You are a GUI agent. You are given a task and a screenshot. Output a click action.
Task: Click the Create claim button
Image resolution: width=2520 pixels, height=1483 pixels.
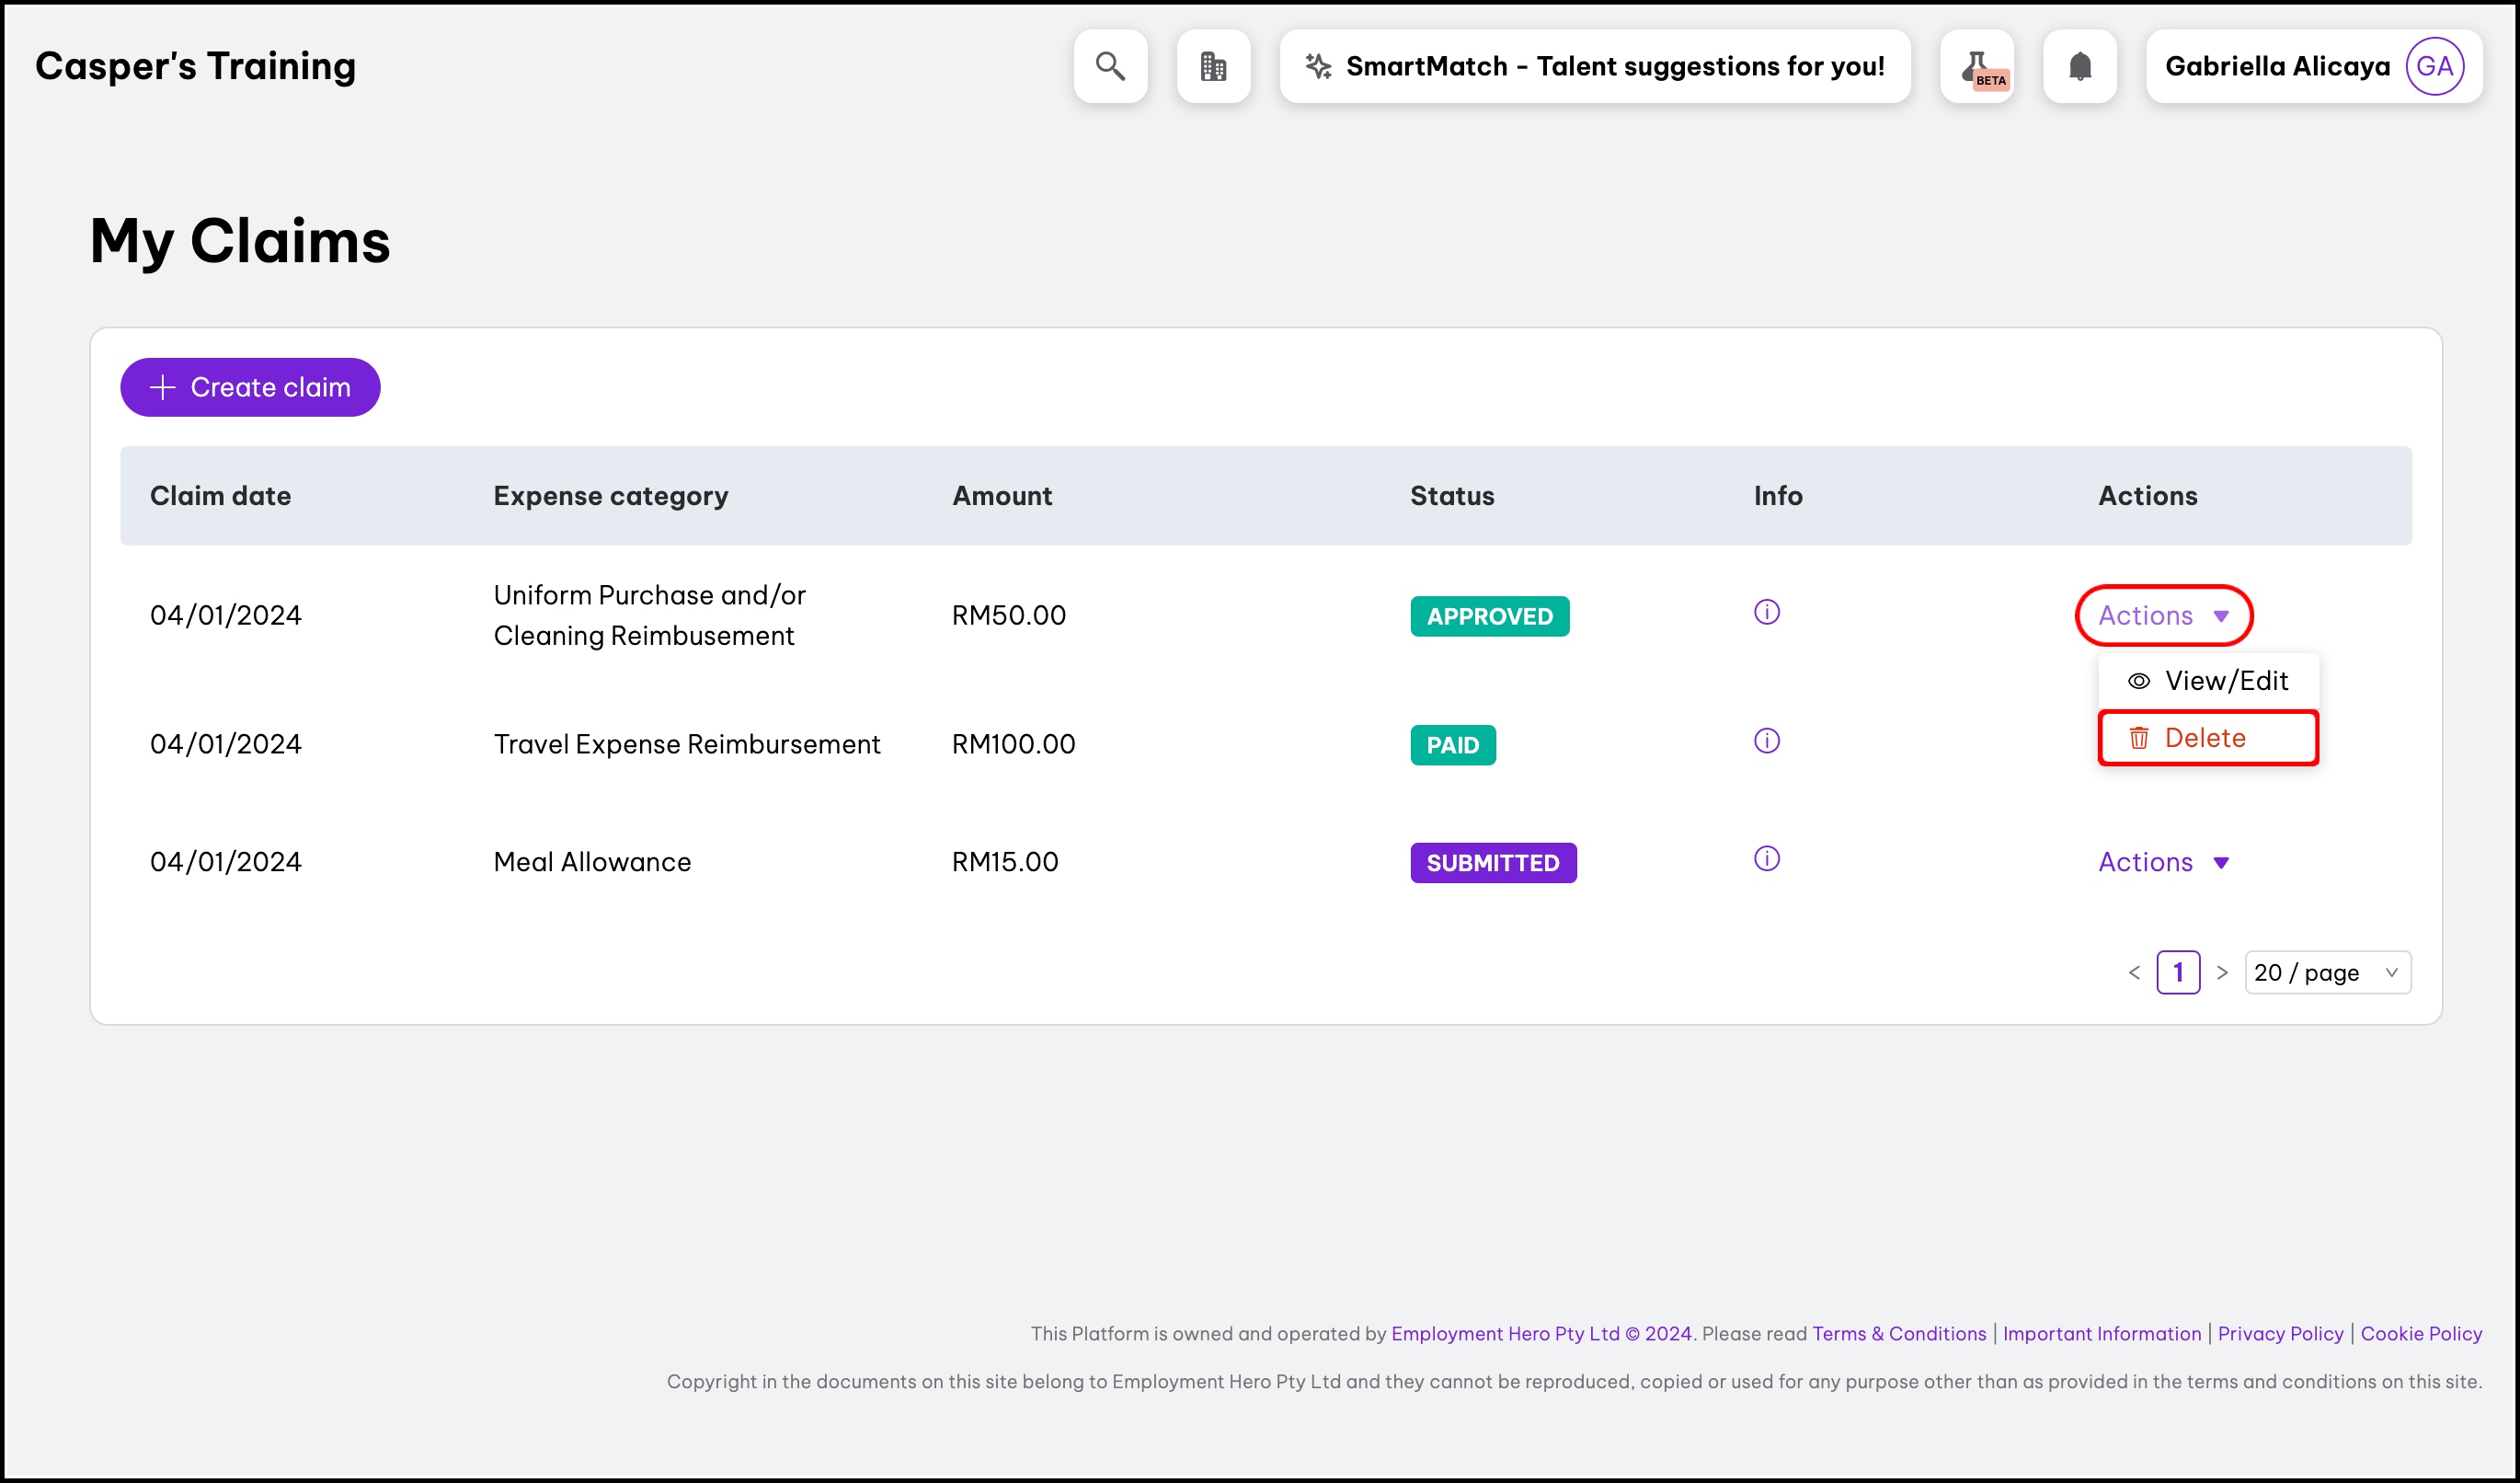coord(250,387)
